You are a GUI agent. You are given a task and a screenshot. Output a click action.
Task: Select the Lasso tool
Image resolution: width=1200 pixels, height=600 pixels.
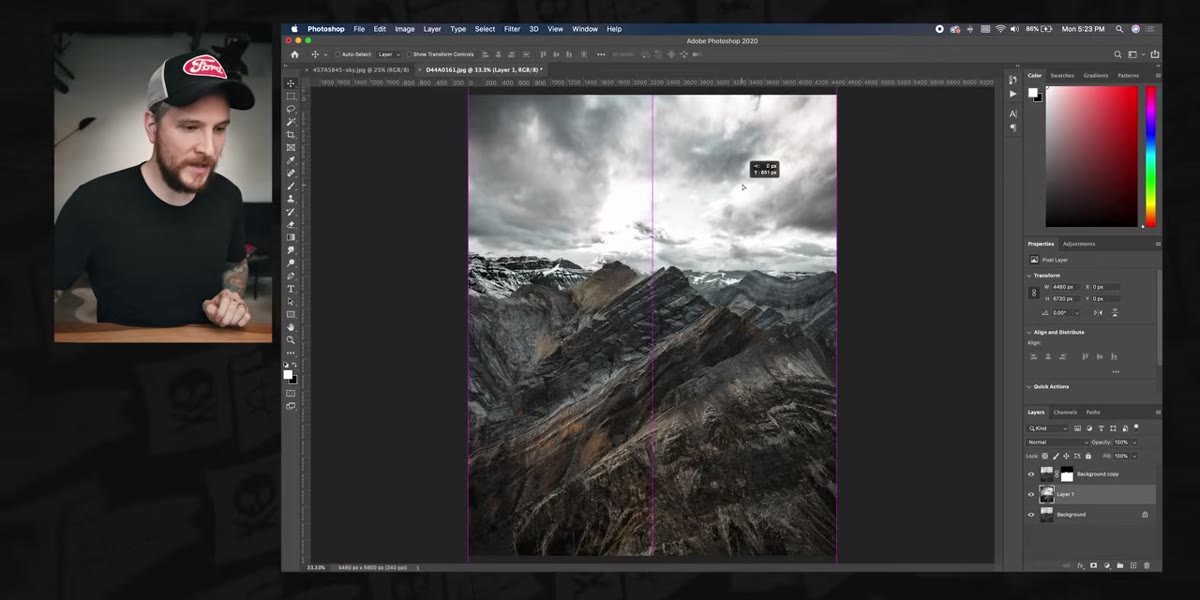[x=291, y=109]
